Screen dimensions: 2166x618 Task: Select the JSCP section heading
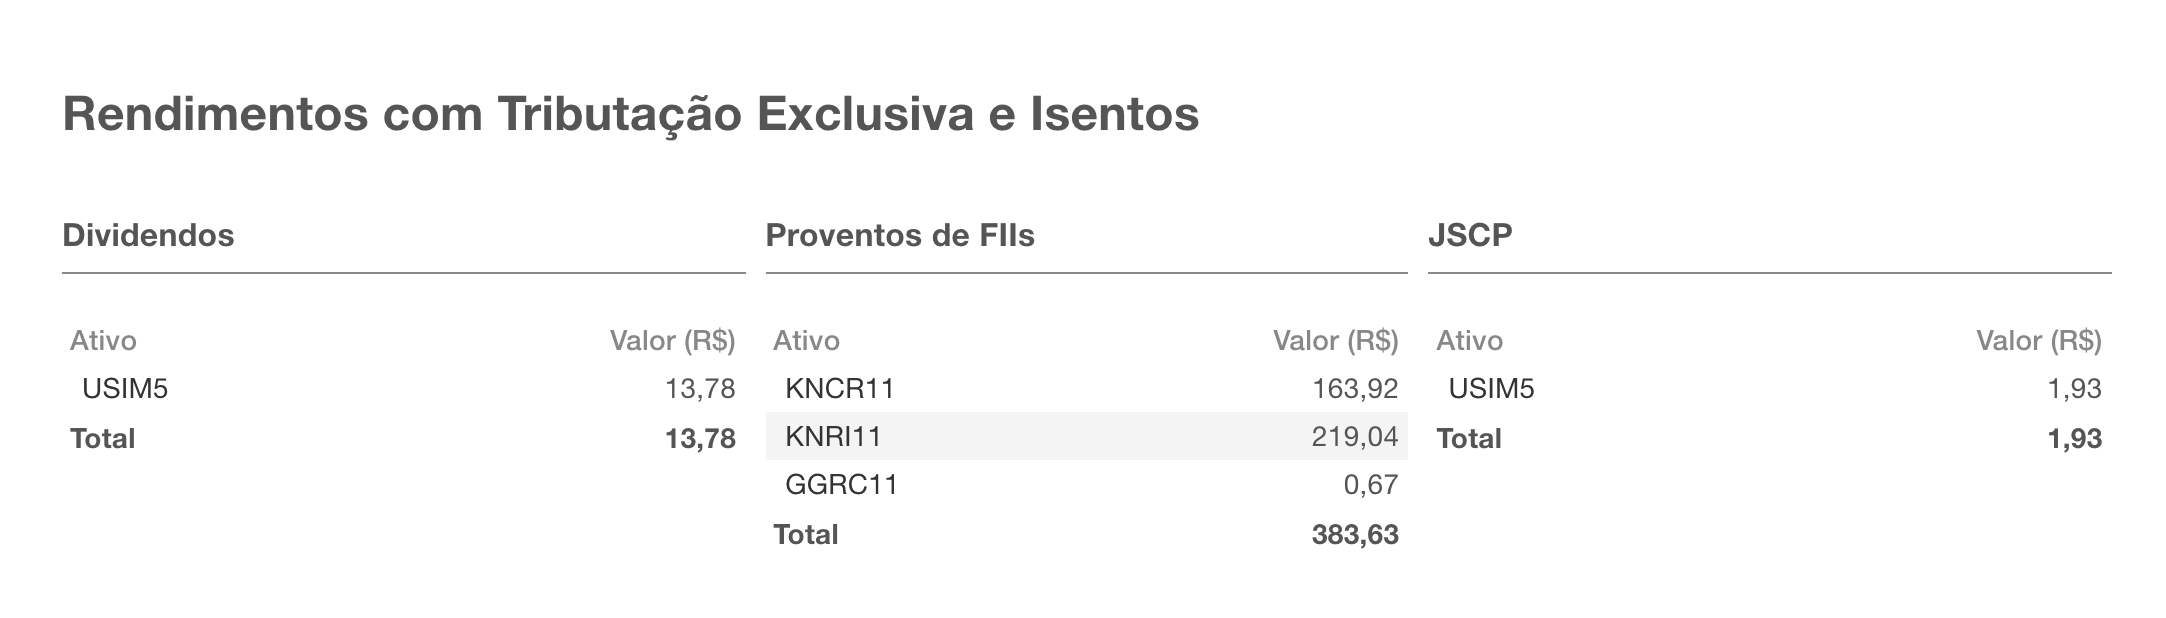[x=1470, y=236]
